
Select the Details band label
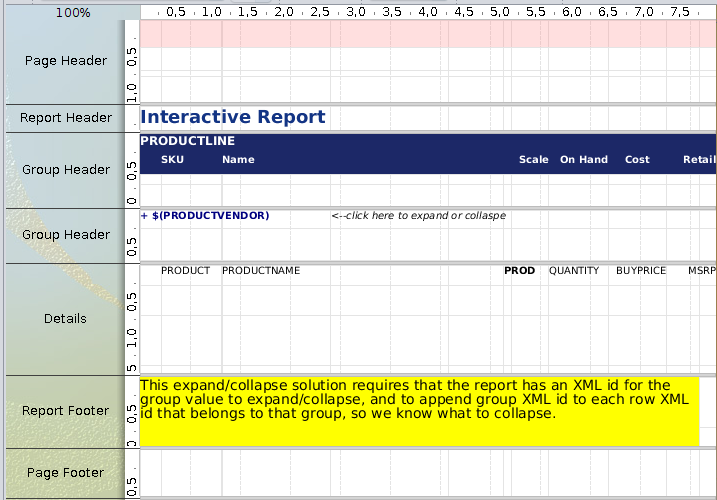click(x=65, y=318)
